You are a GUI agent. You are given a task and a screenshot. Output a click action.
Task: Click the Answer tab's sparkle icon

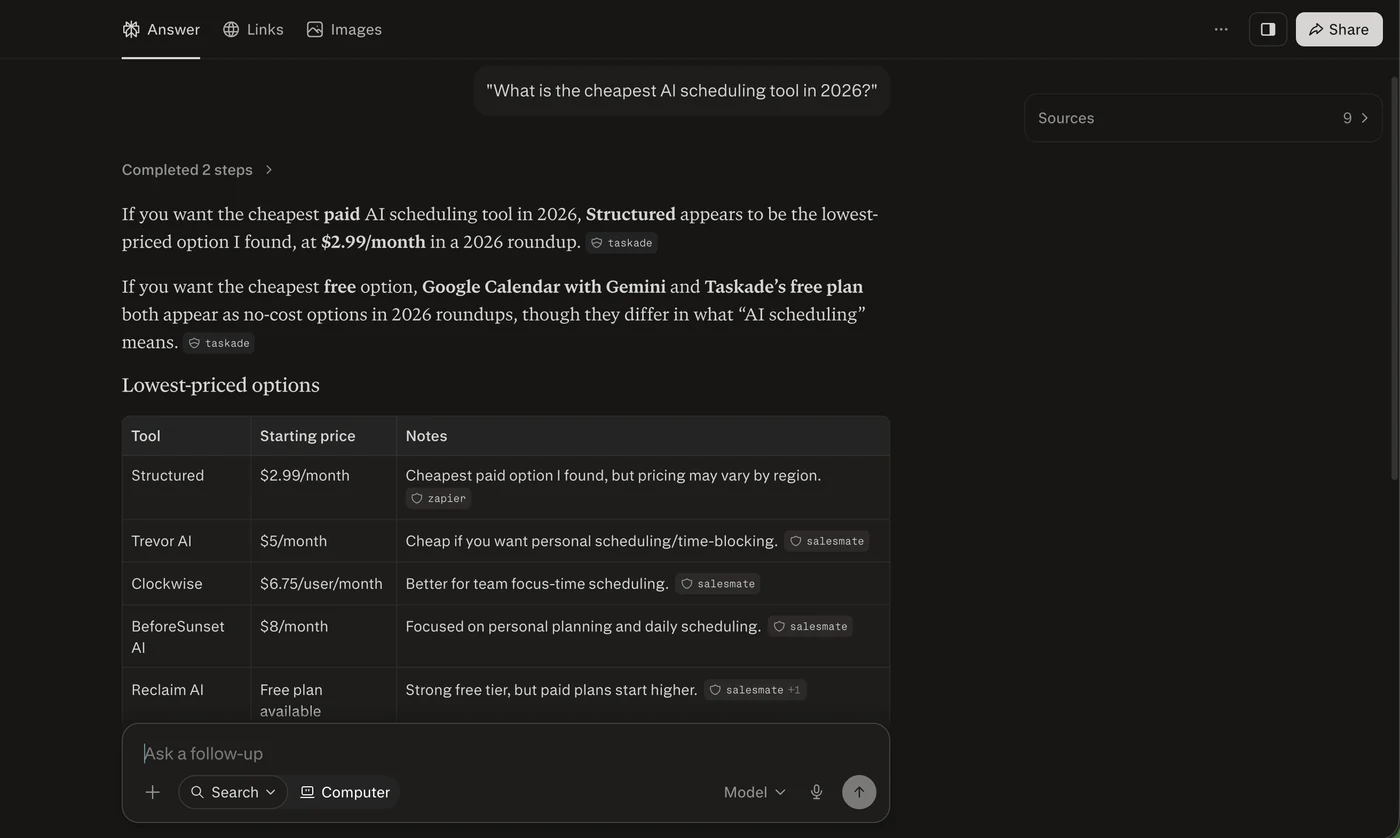click(131, 29)
